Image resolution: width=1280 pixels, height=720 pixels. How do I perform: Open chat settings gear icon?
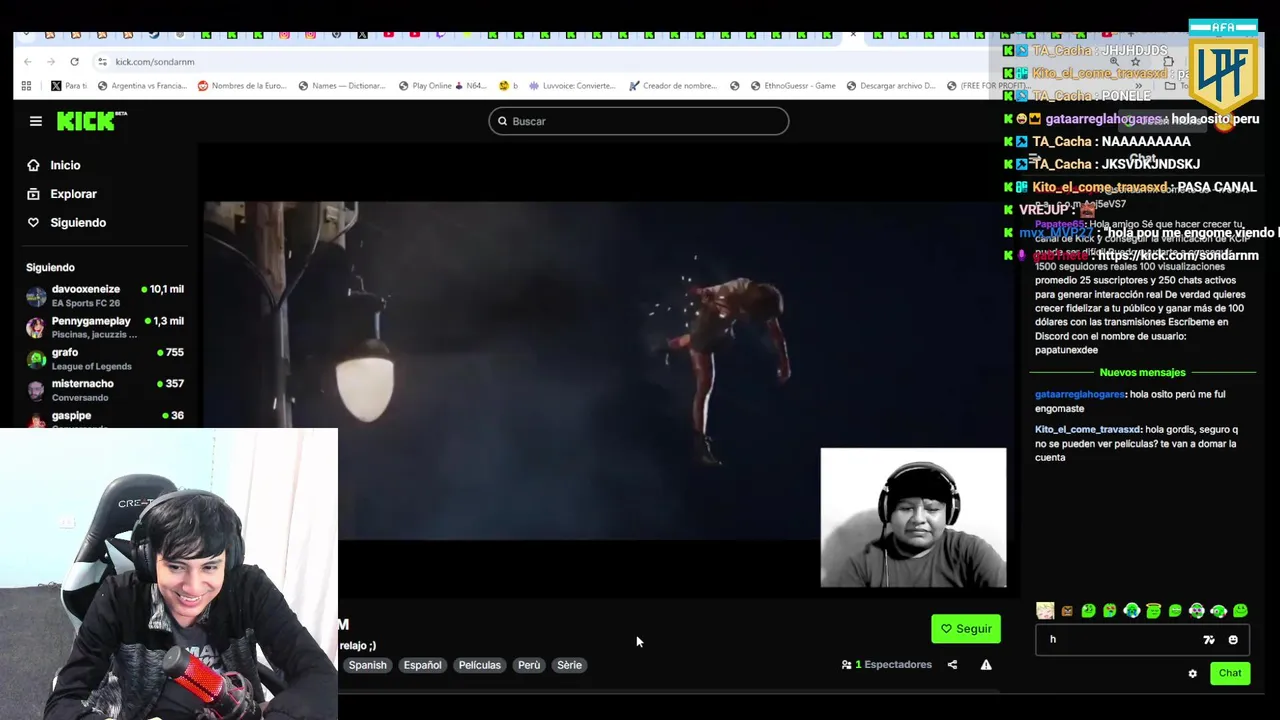1192,673
